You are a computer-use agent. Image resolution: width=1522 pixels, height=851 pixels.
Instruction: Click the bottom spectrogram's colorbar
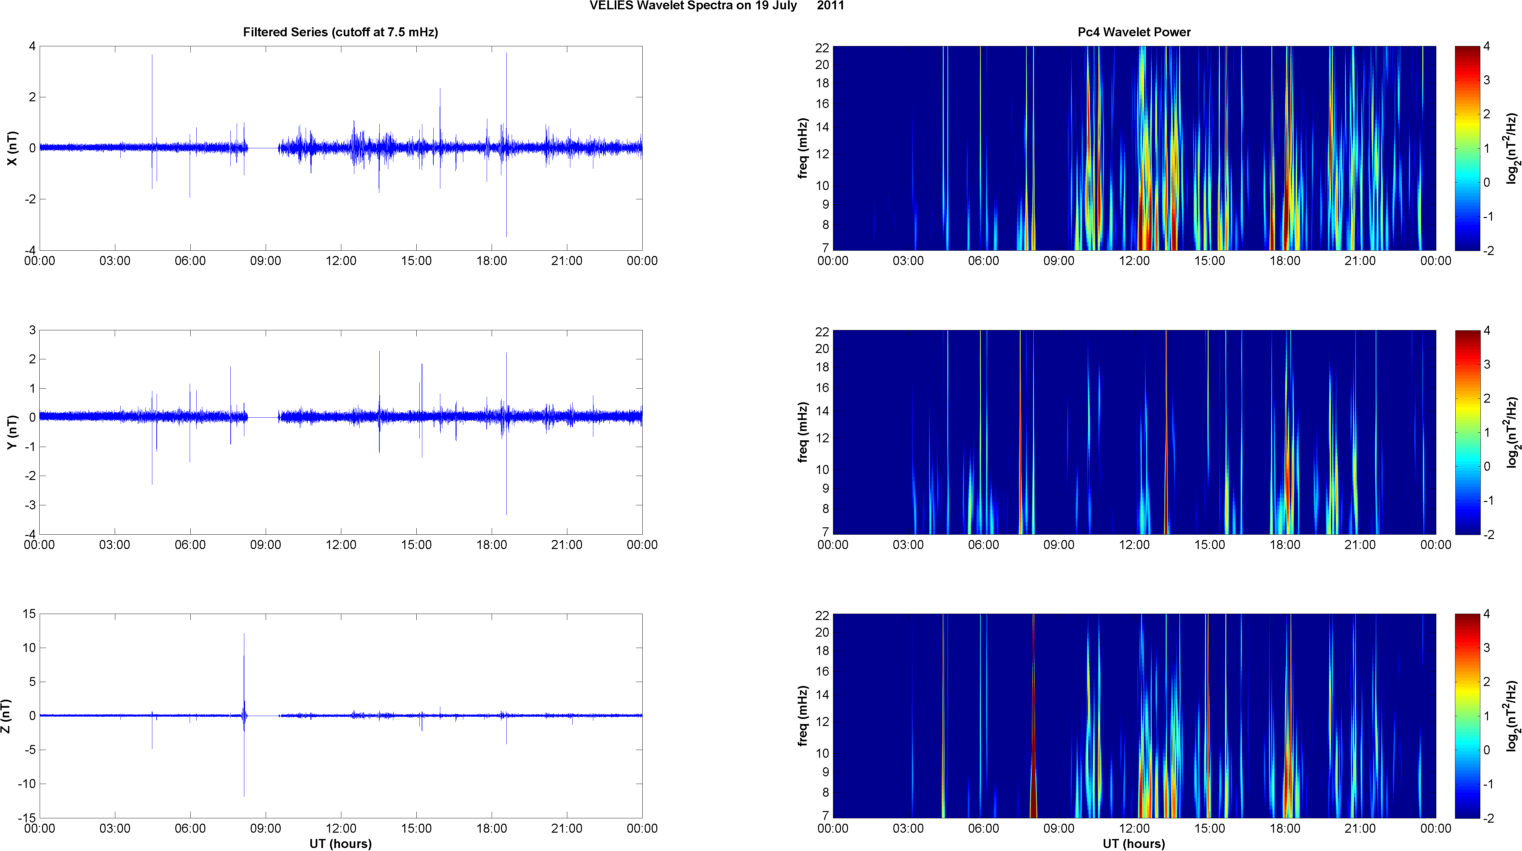coord(1466,716)
